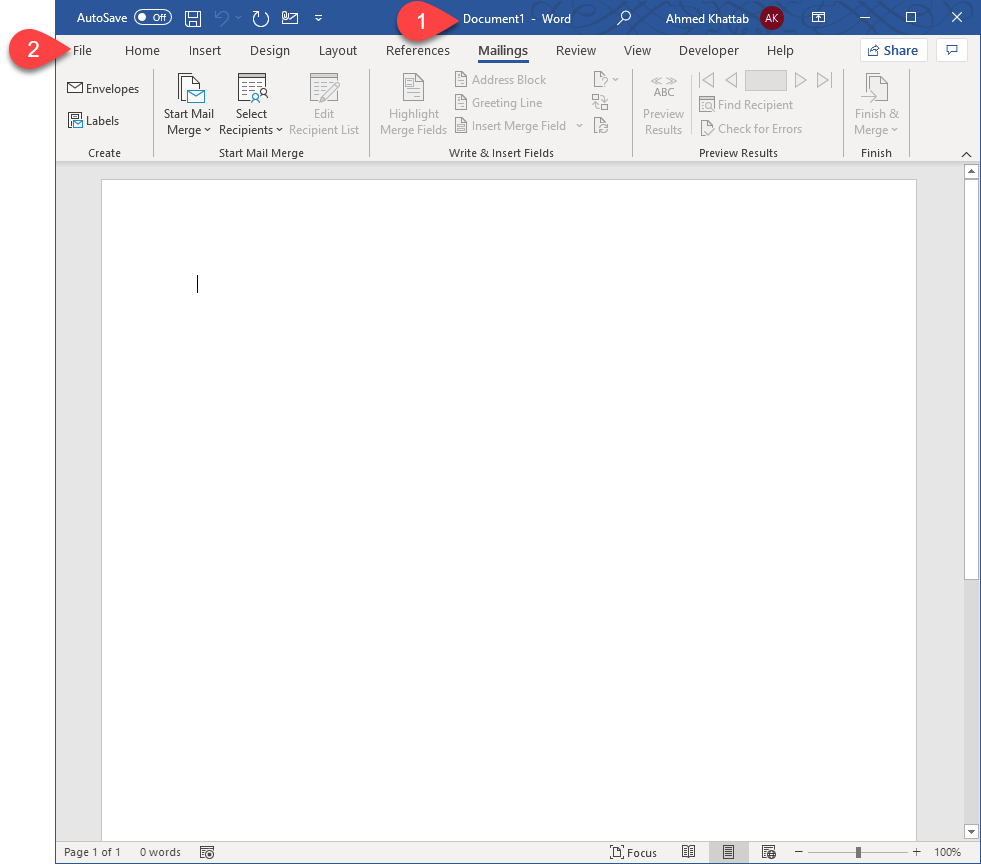Image resolution: width=981 pixels, height=864 pixels.
Task: Click the Match Fields icon
Action: (600, 102)
